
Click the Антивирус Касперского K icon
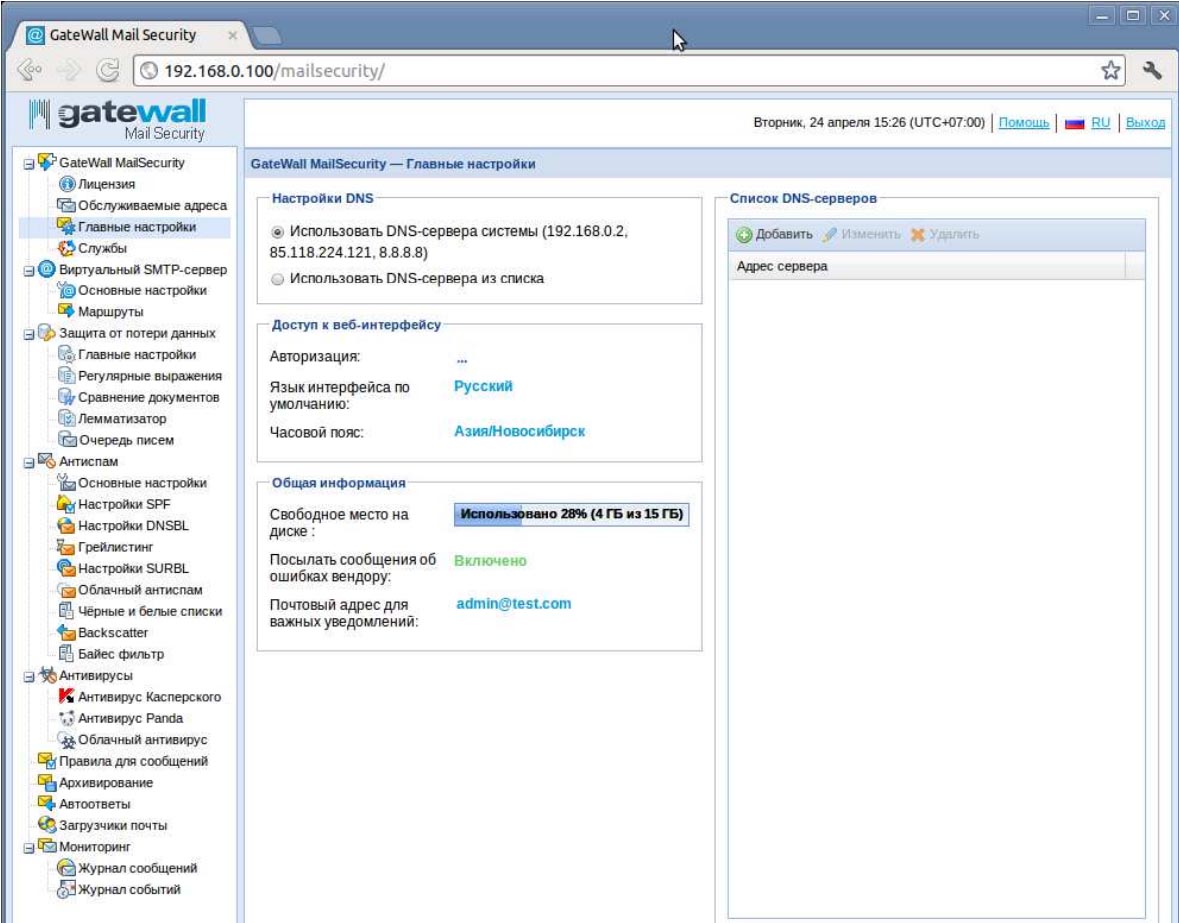point(66,697)
